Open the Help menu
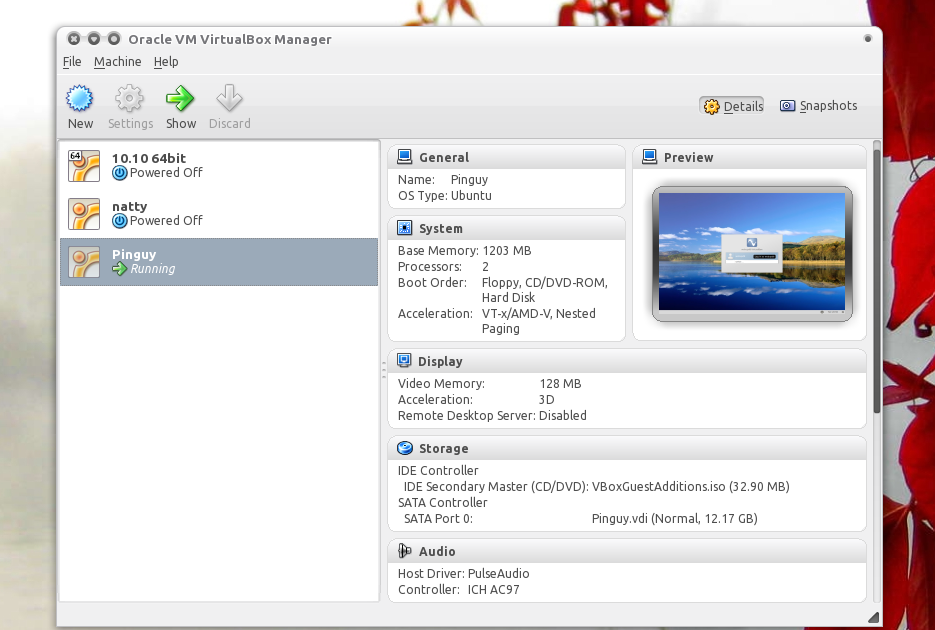The image size is (935, 630). click(166, 61)
